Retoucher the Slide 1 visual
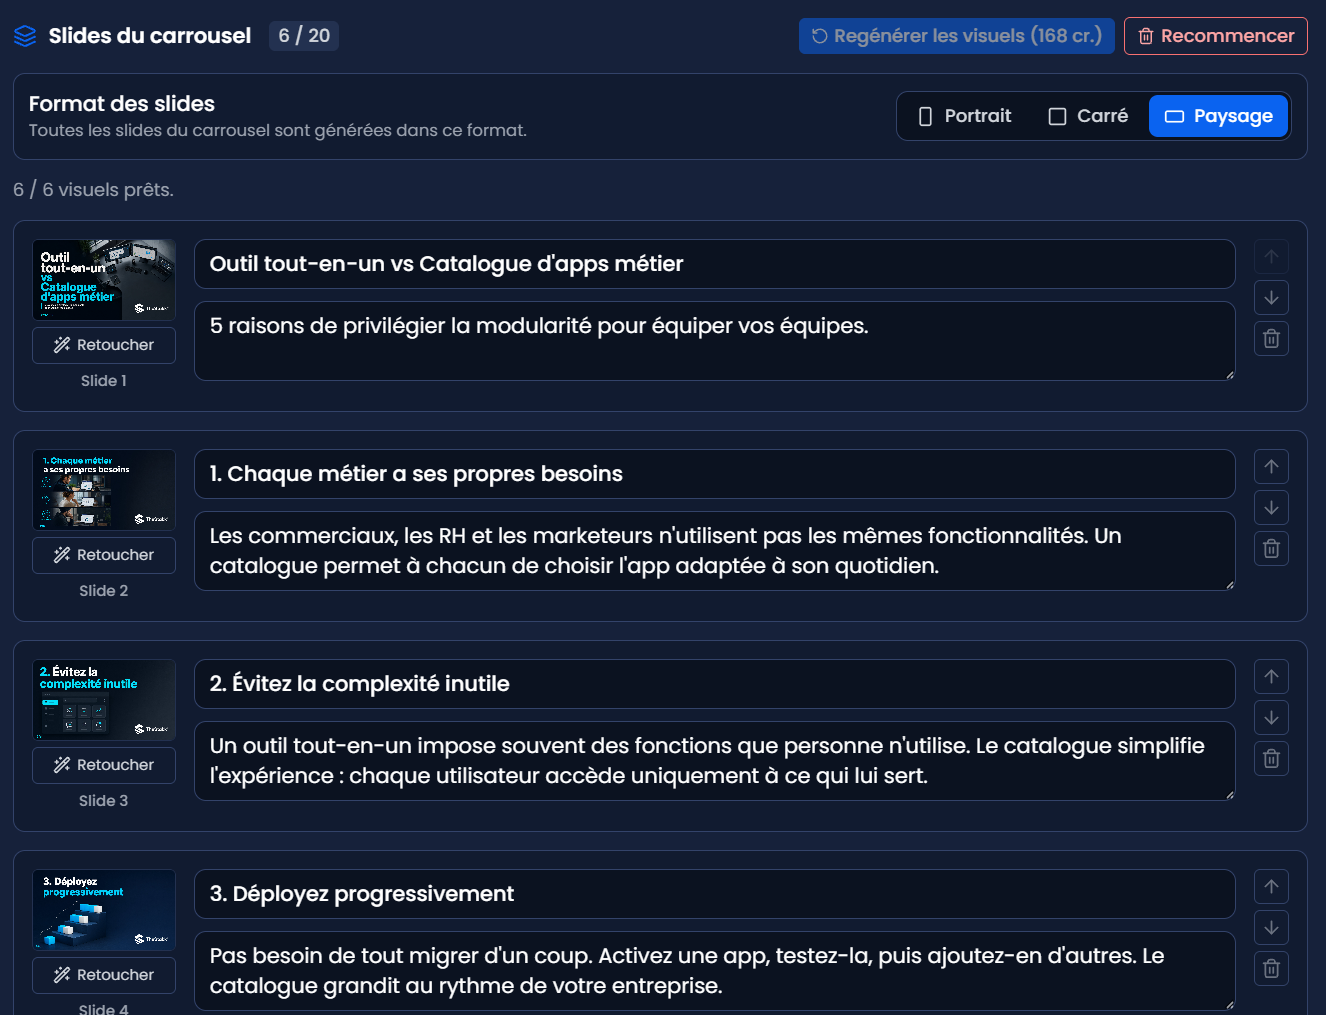1326x1015 pixels. point(104,345)
